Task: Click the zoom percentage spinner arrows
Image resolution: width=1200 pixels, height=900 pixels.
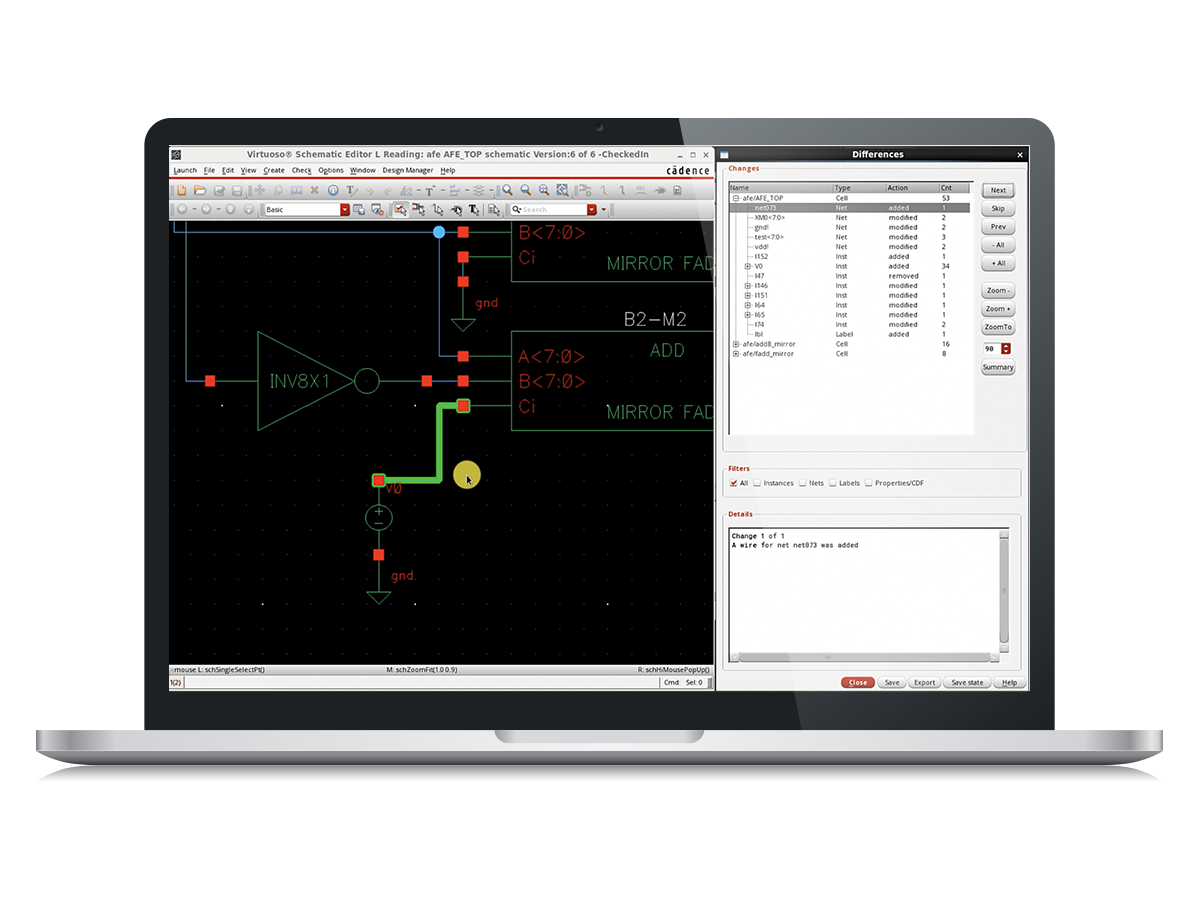Action: click(x=1005, y=348)
